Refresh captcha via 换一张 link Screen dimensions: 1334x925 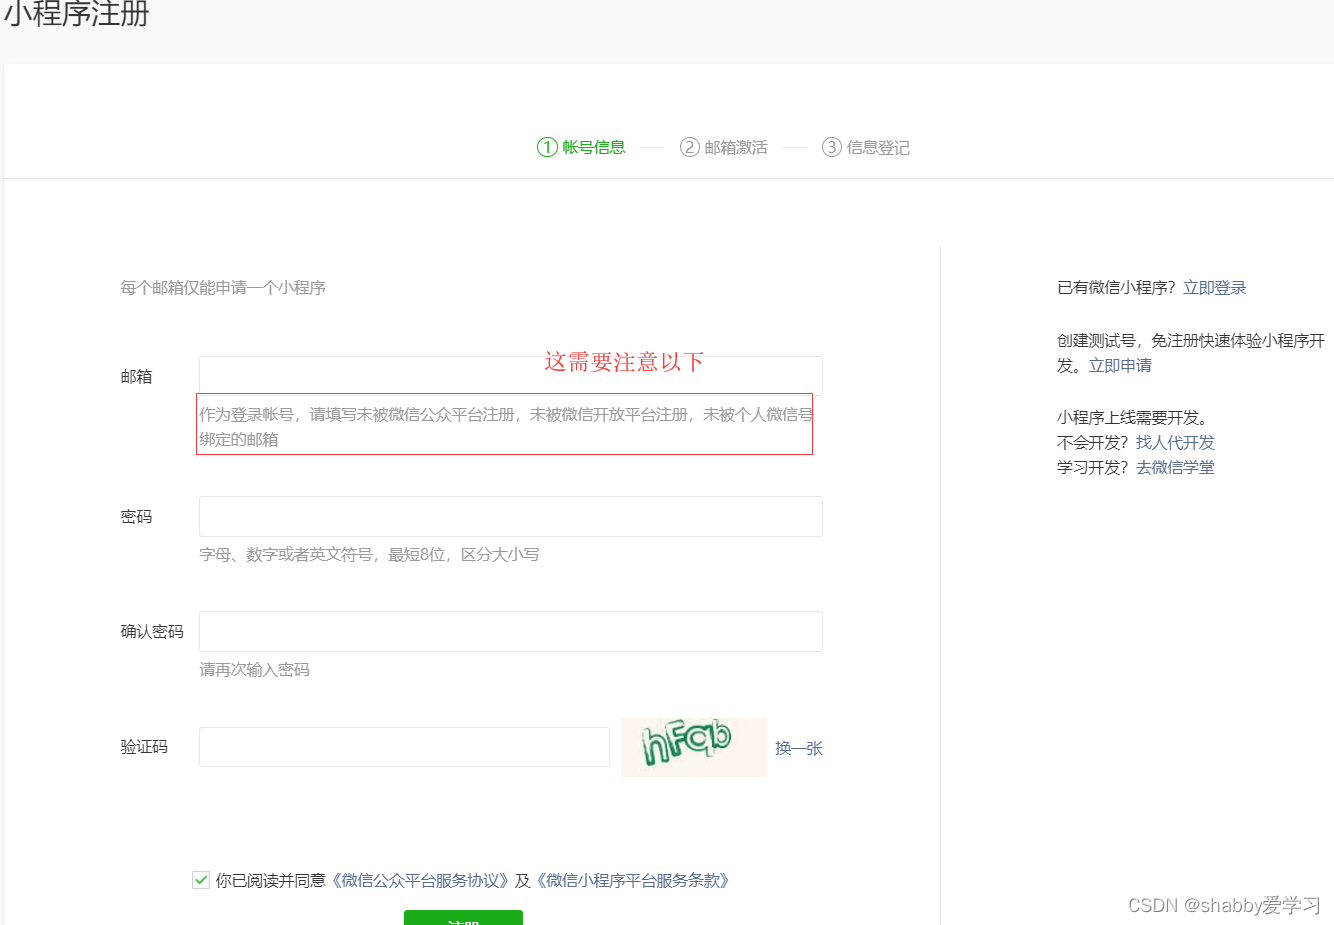point(798,748)
